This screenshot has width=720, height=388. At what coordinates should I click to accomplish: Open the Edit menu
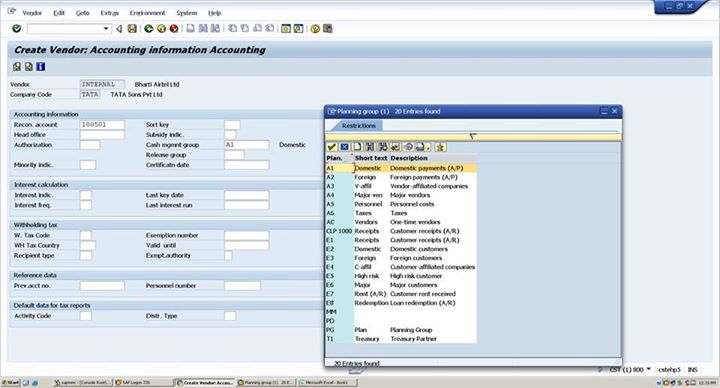click(x=59, y=13)
